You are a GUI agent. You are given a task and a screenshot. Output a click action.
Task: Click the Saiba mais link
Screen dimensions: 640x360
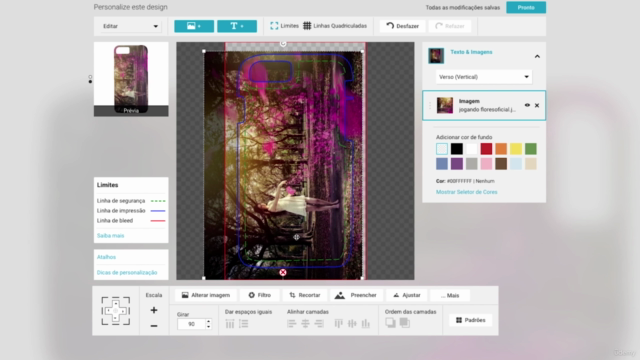click(x=110, y=236)
